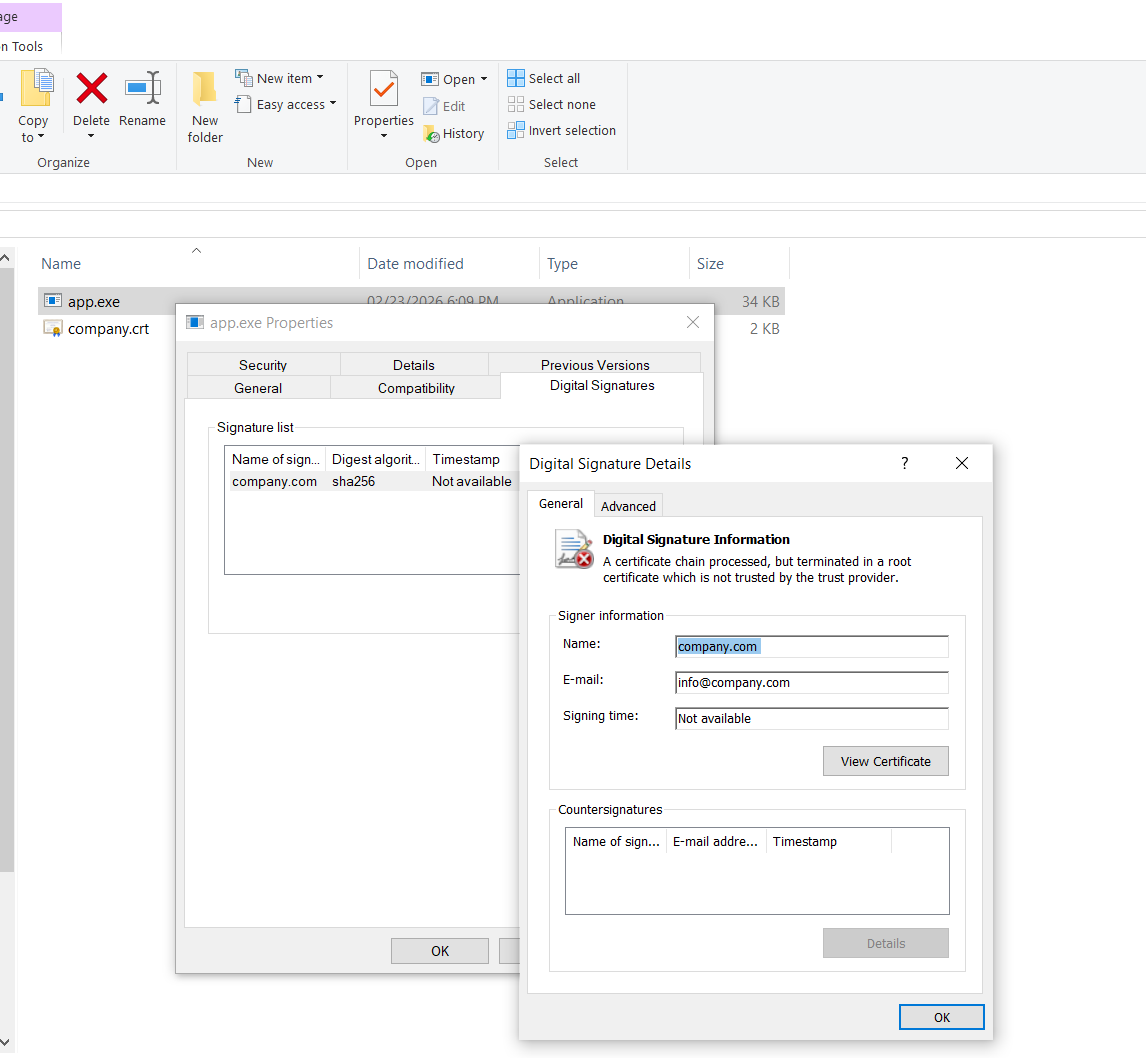Screen dimensions: 1146x1058
Task: Dismiss Digital Signature Details with OK
Action: 941,1016
